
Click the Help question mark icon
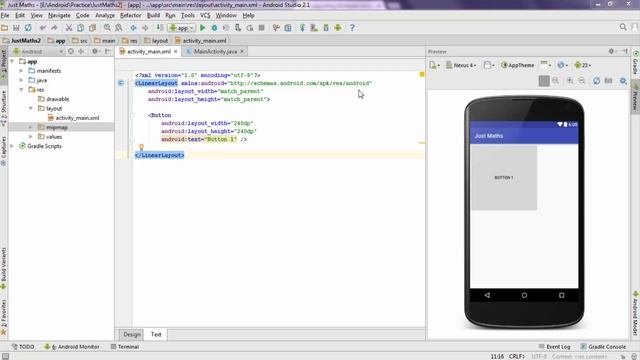[x=352, y=28]
